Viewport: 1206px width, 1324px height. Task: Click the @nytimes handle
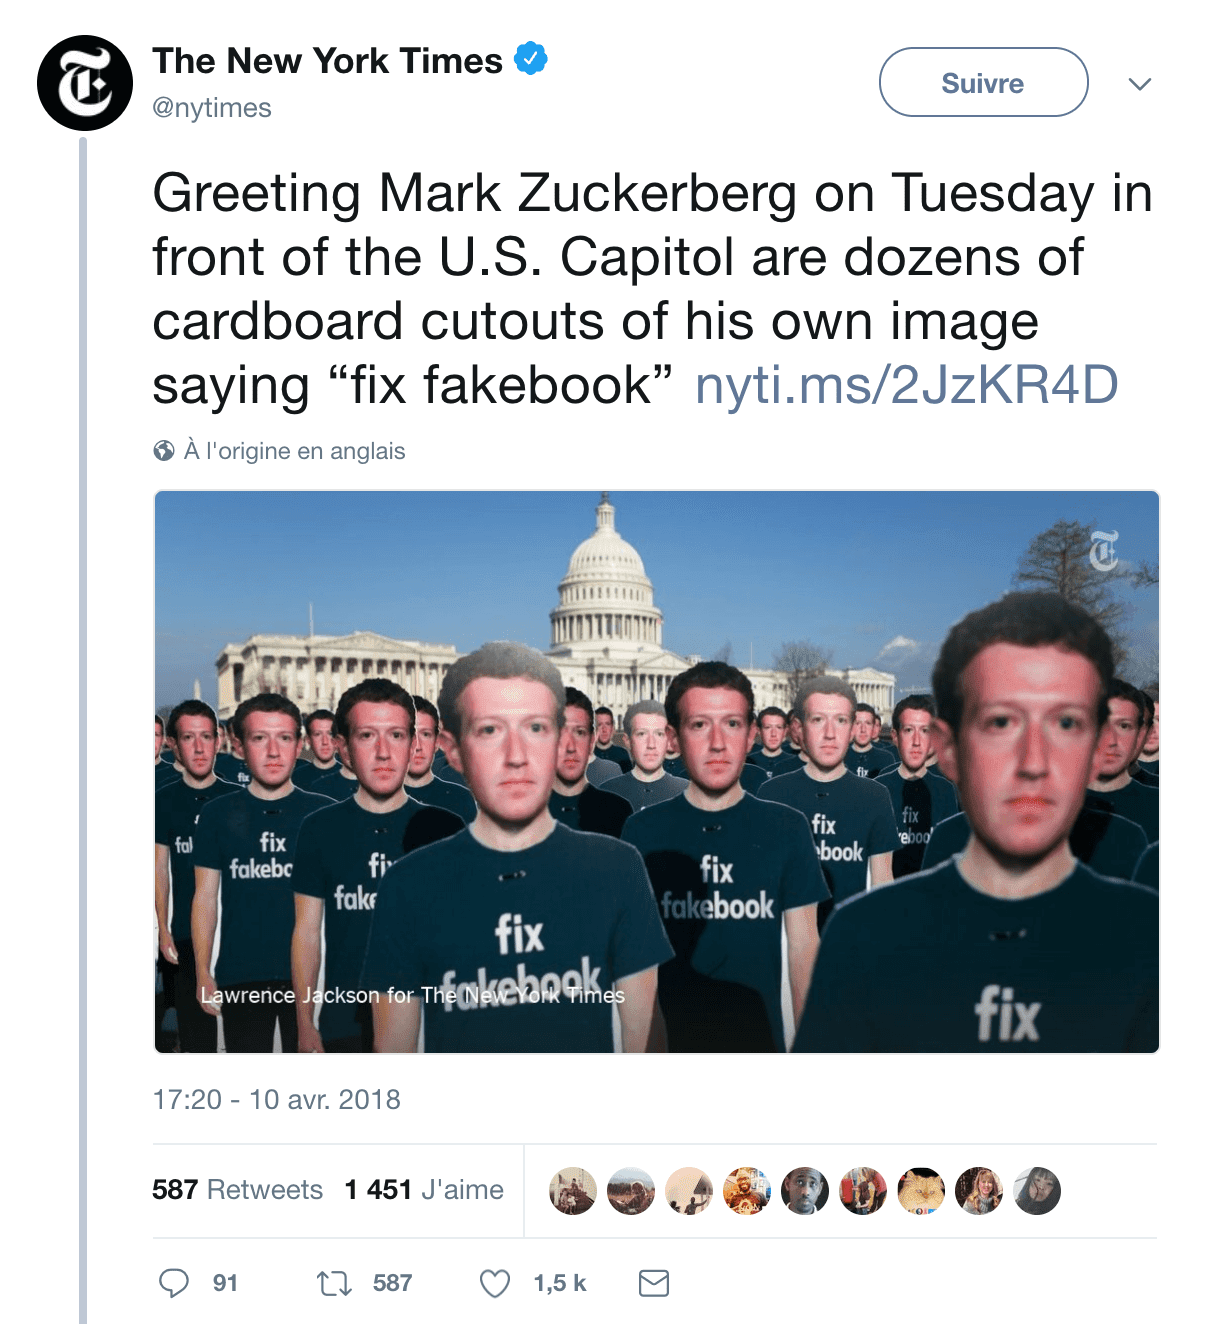[212, 108]
